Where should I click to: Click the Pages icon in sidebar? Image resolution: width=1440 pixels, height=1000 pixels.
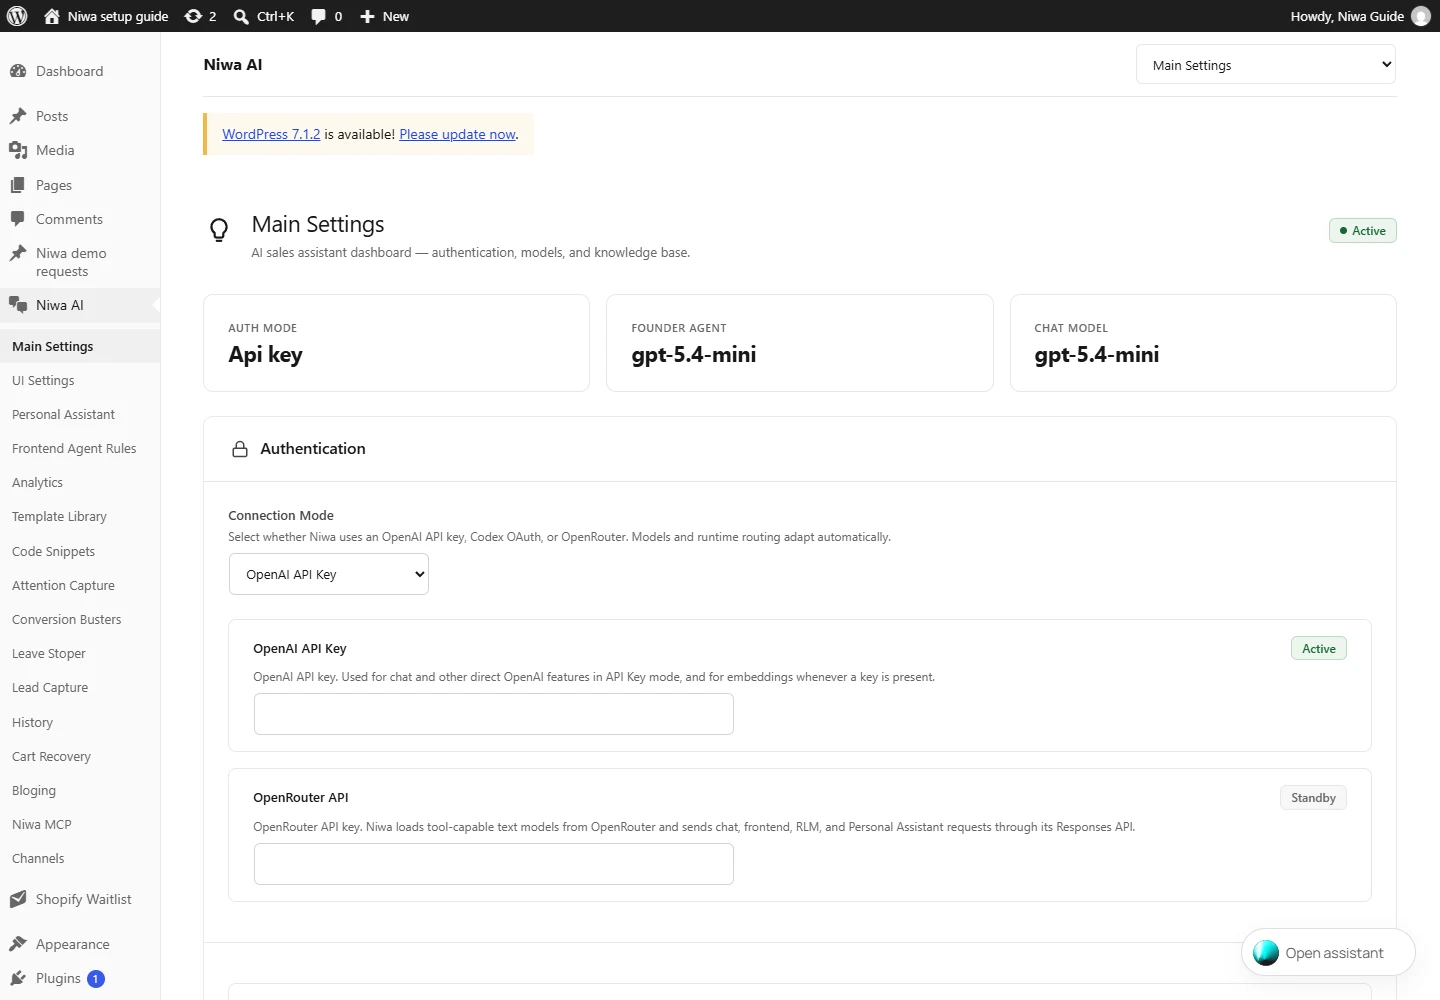pos(18,185)
